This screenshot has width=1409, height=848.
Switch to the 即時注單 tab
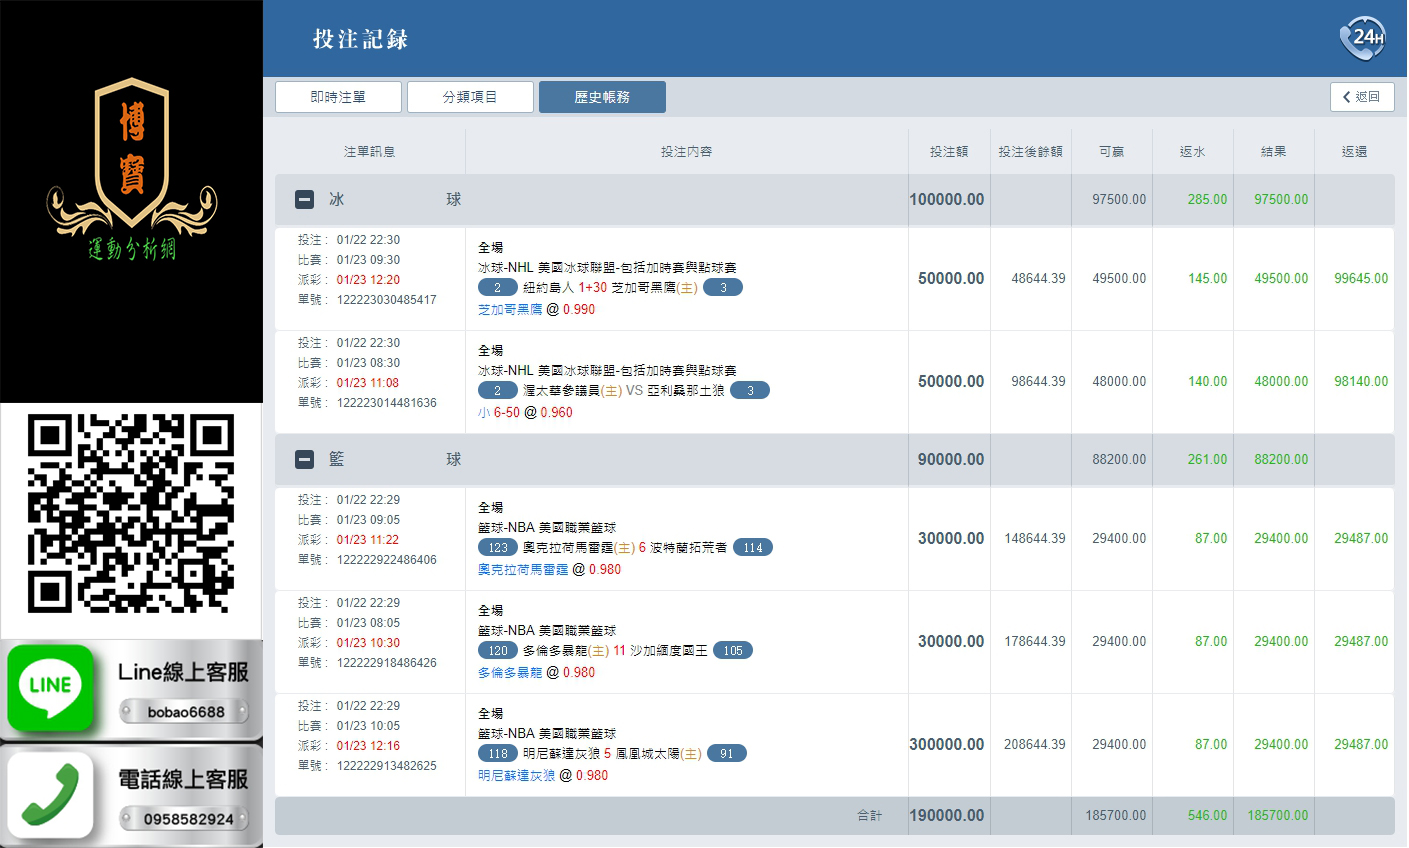pyautogui.click(x=338, y=97)
